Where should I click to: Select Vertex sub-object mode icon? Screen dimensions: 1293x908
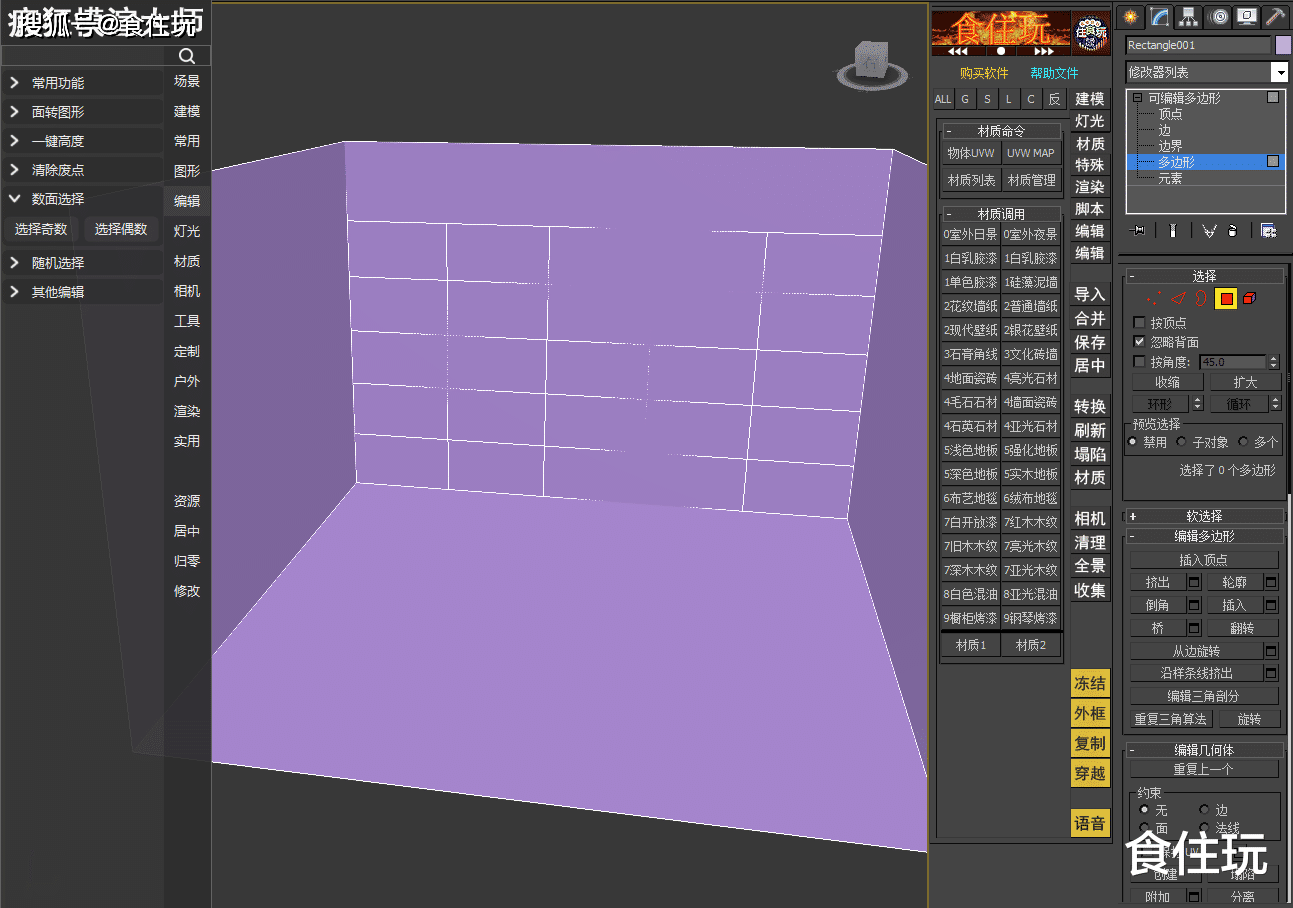(1155, 298)
